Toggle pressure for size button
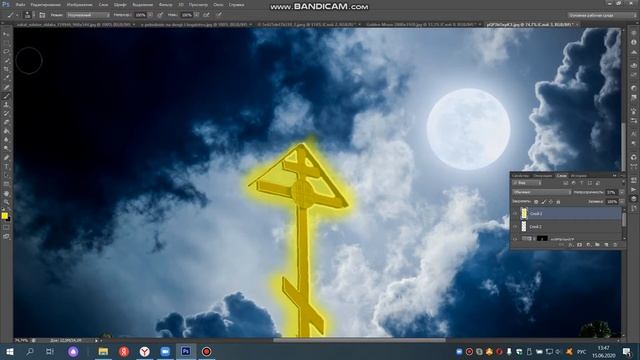This screenshot has height=360, width=640. click(219, 15)
